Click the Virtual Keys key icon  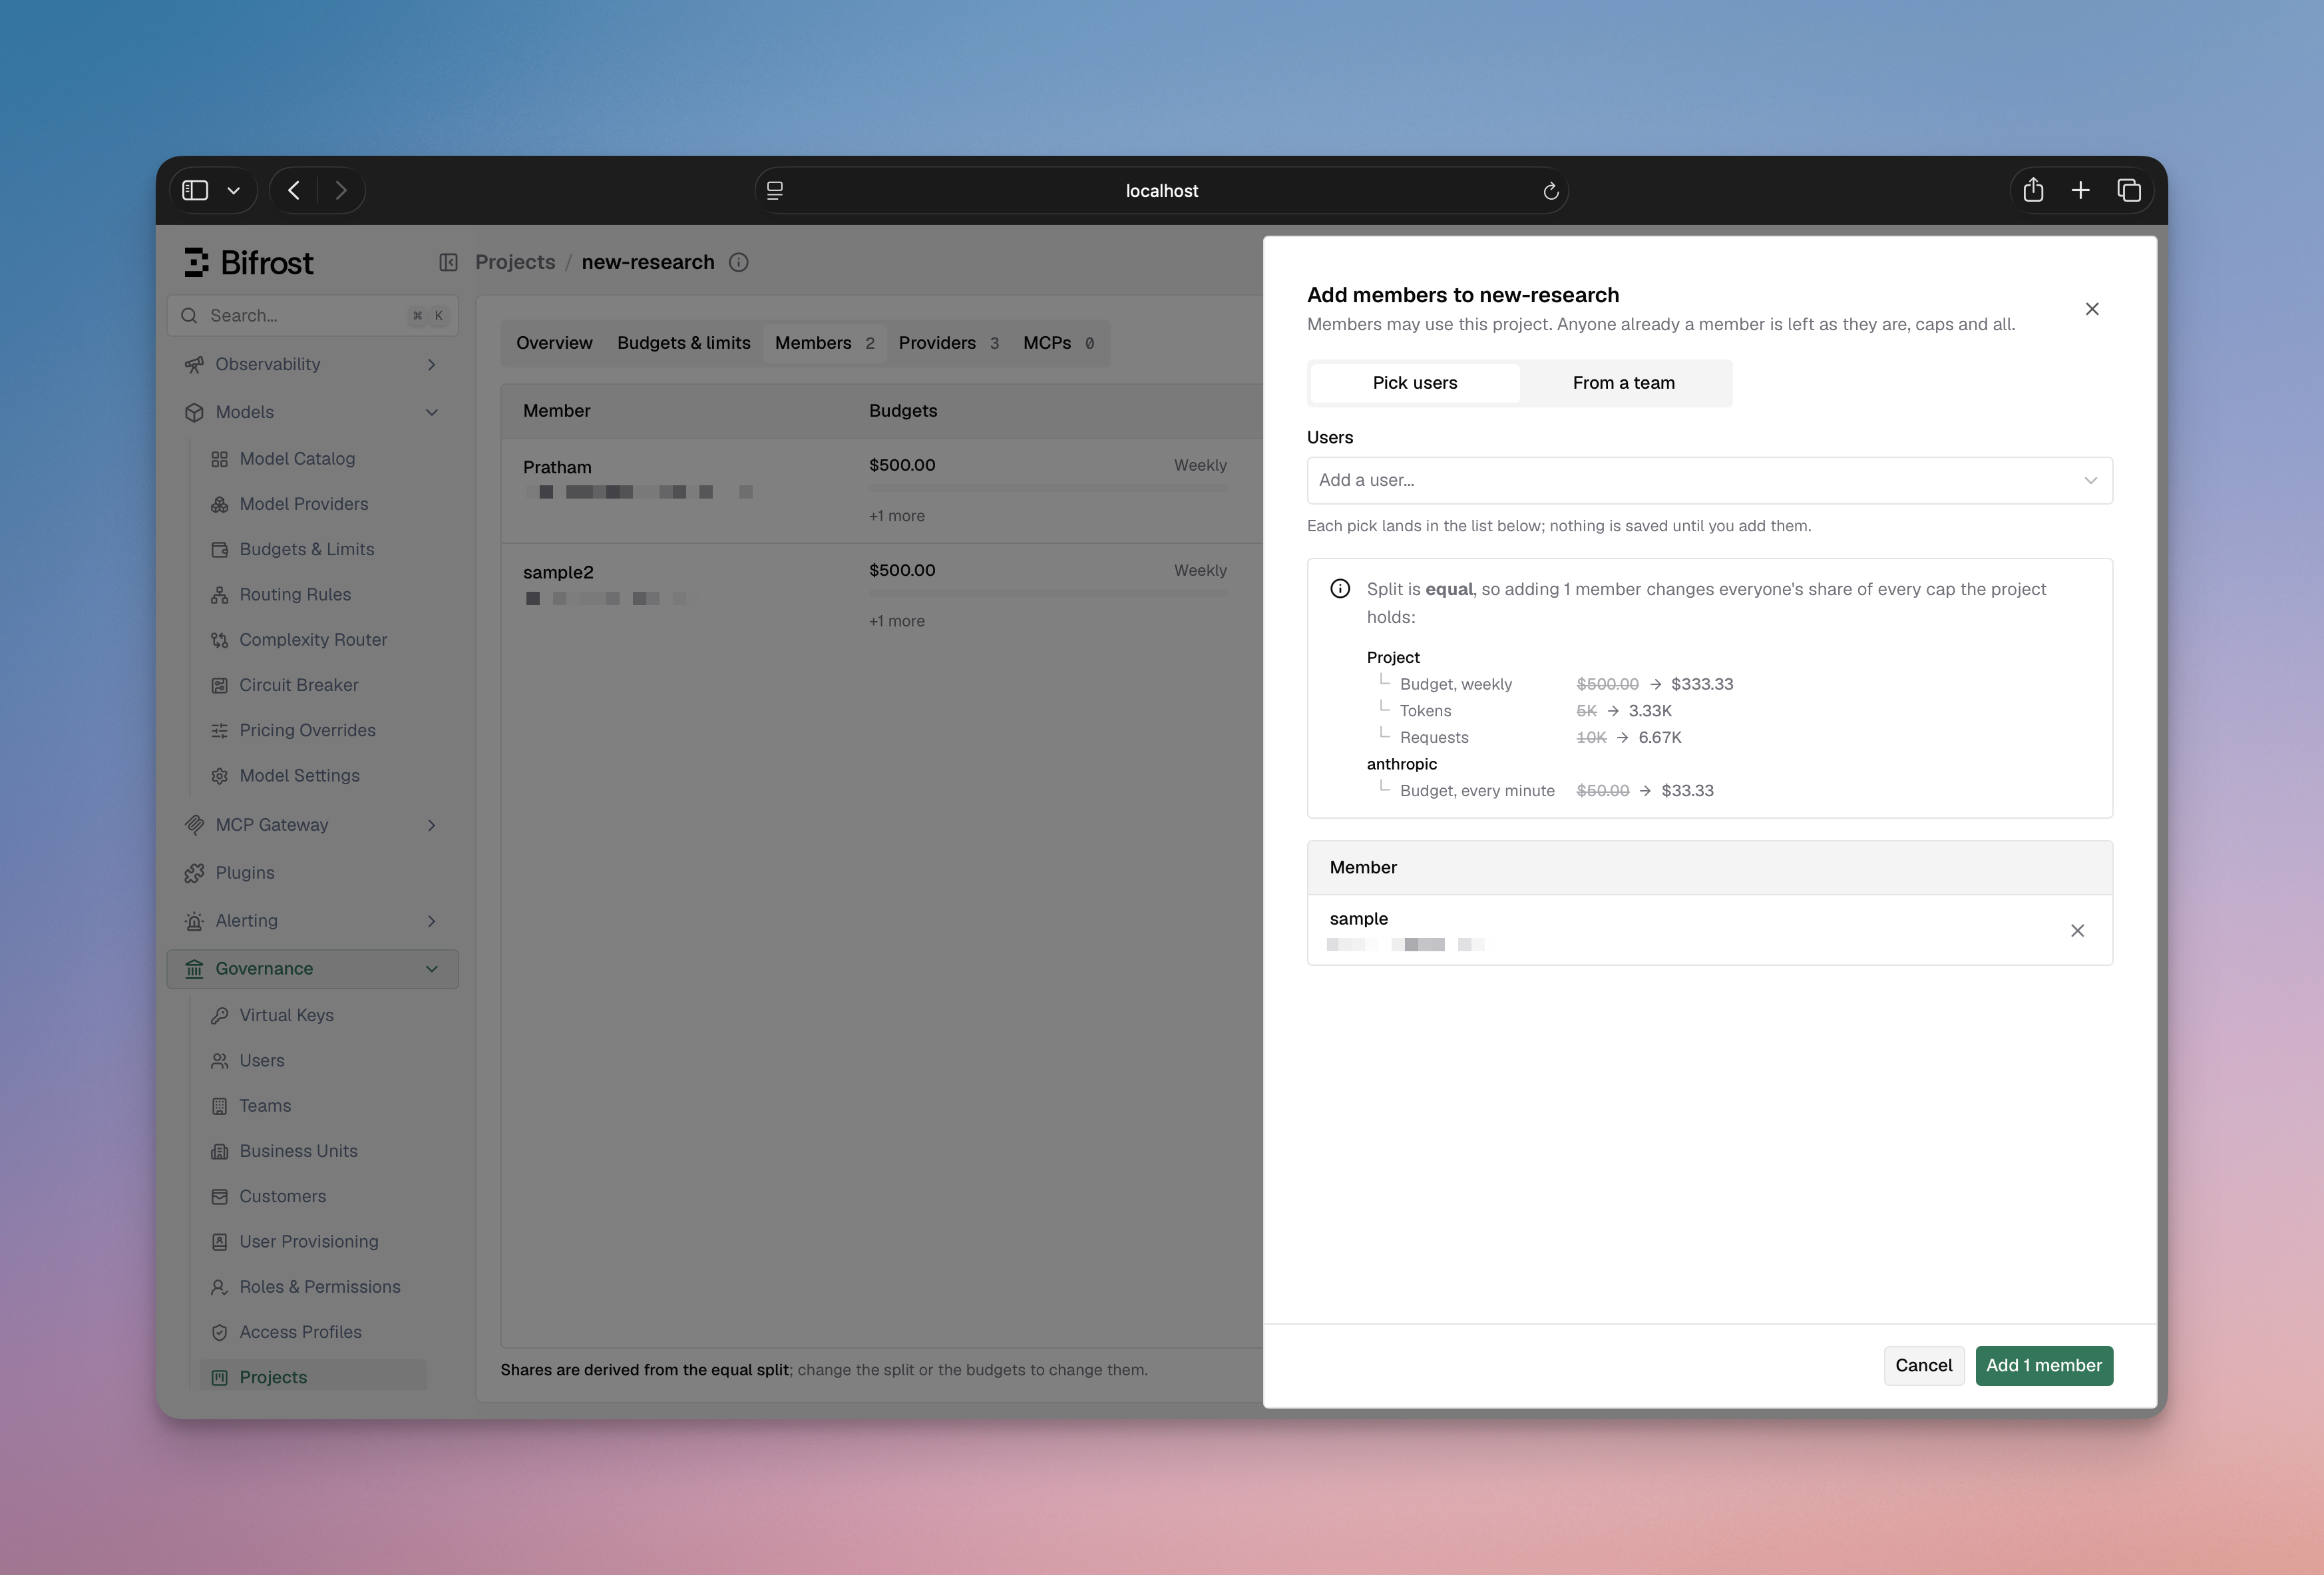click(x=220, y=1015)
